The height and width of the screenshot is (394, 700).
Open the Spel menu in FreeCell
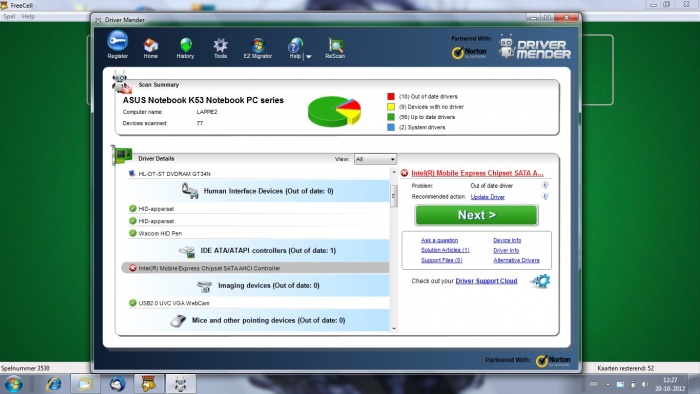[x=9, y=17]
